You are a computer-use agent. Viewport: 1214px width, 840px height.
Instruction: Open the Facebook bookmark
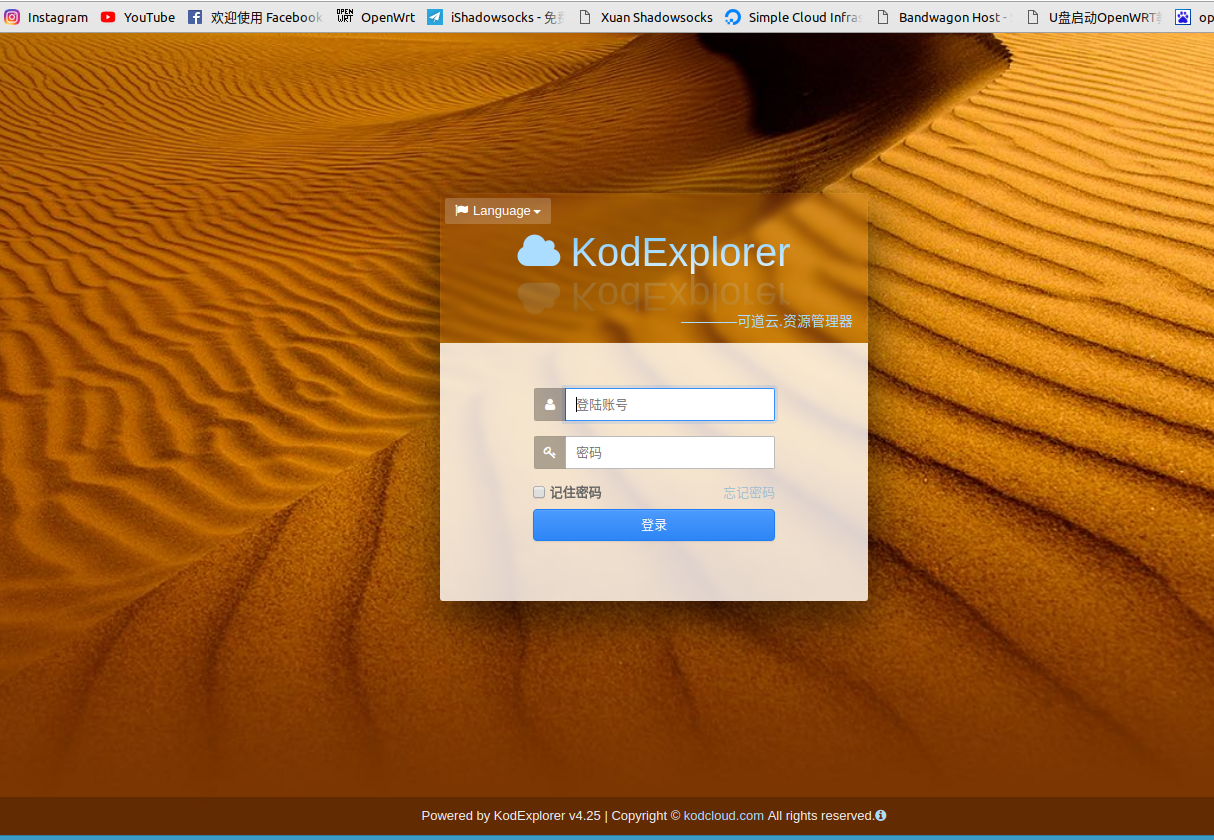[x=255, y=17]
